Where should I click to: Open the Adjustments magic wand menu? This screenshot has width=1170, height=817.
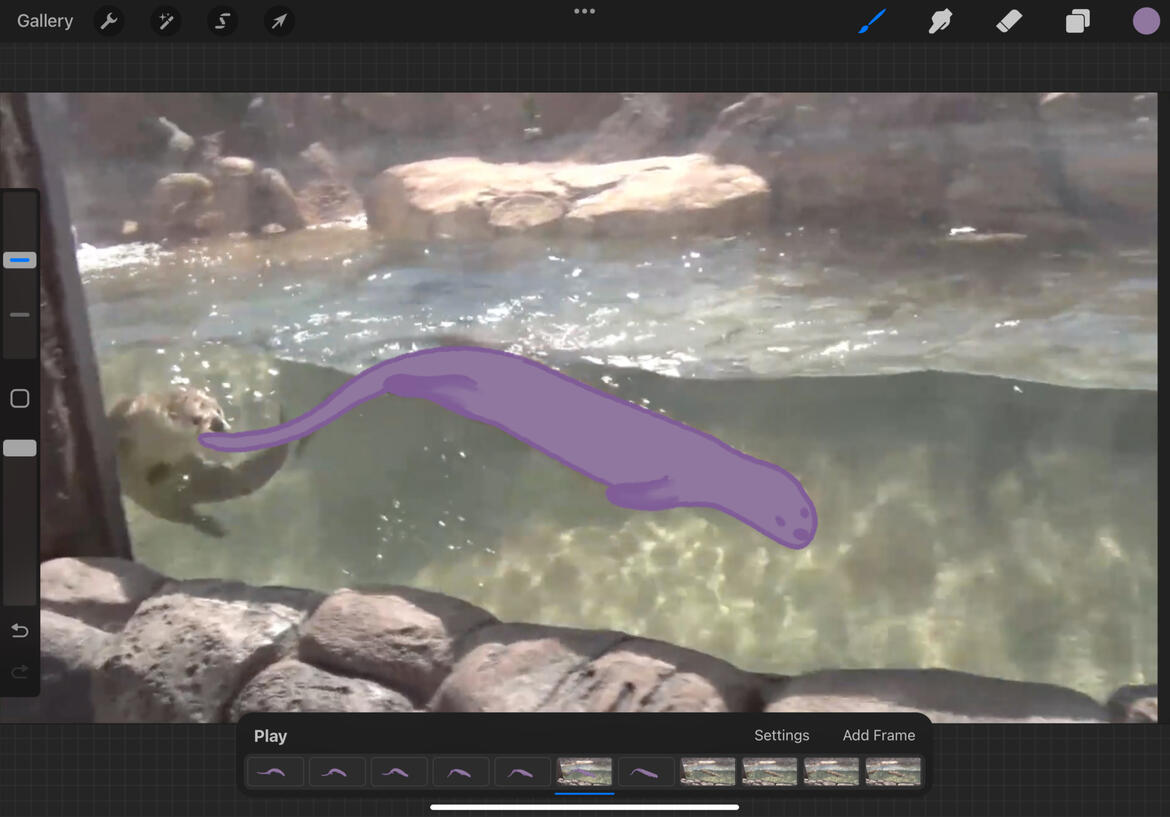click(x=165, y=21)
